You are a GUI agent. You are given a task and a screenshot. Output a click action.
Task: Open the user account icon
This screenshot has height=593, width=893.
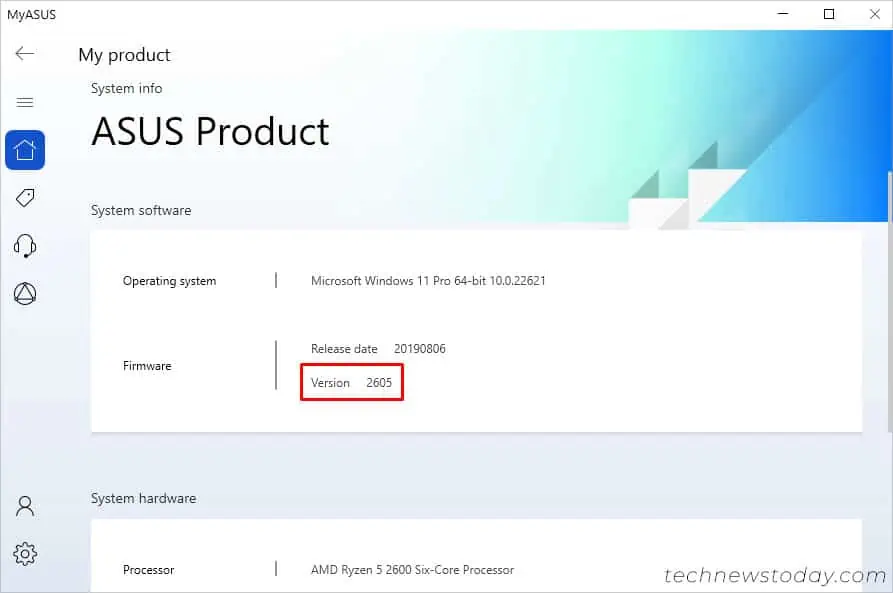coord(25,506)
